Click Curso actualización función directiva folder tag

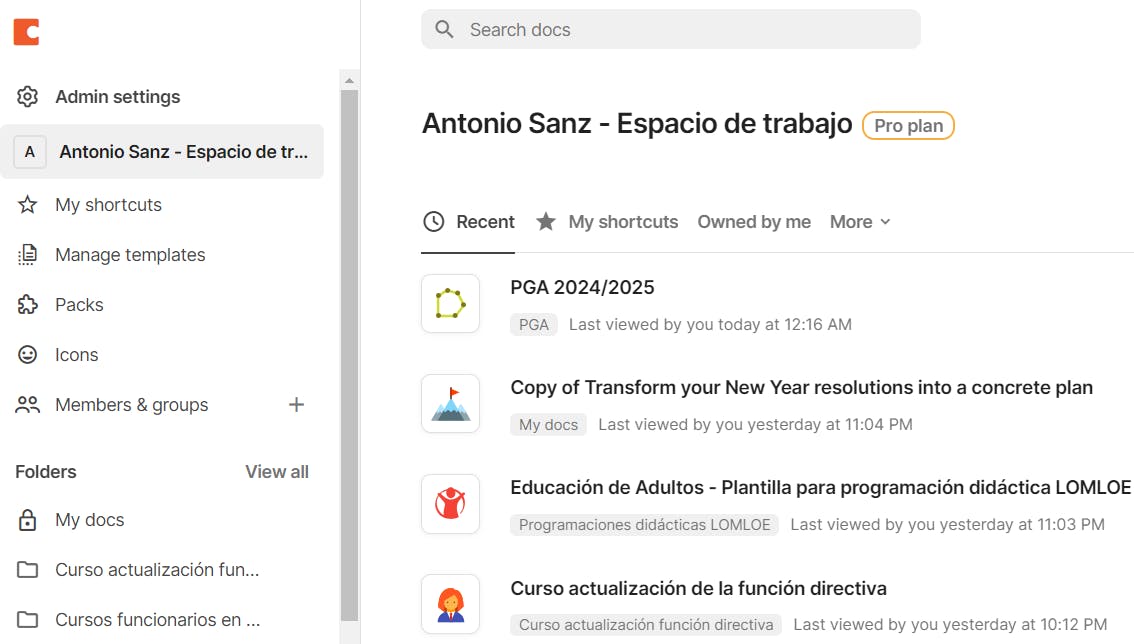646,624
